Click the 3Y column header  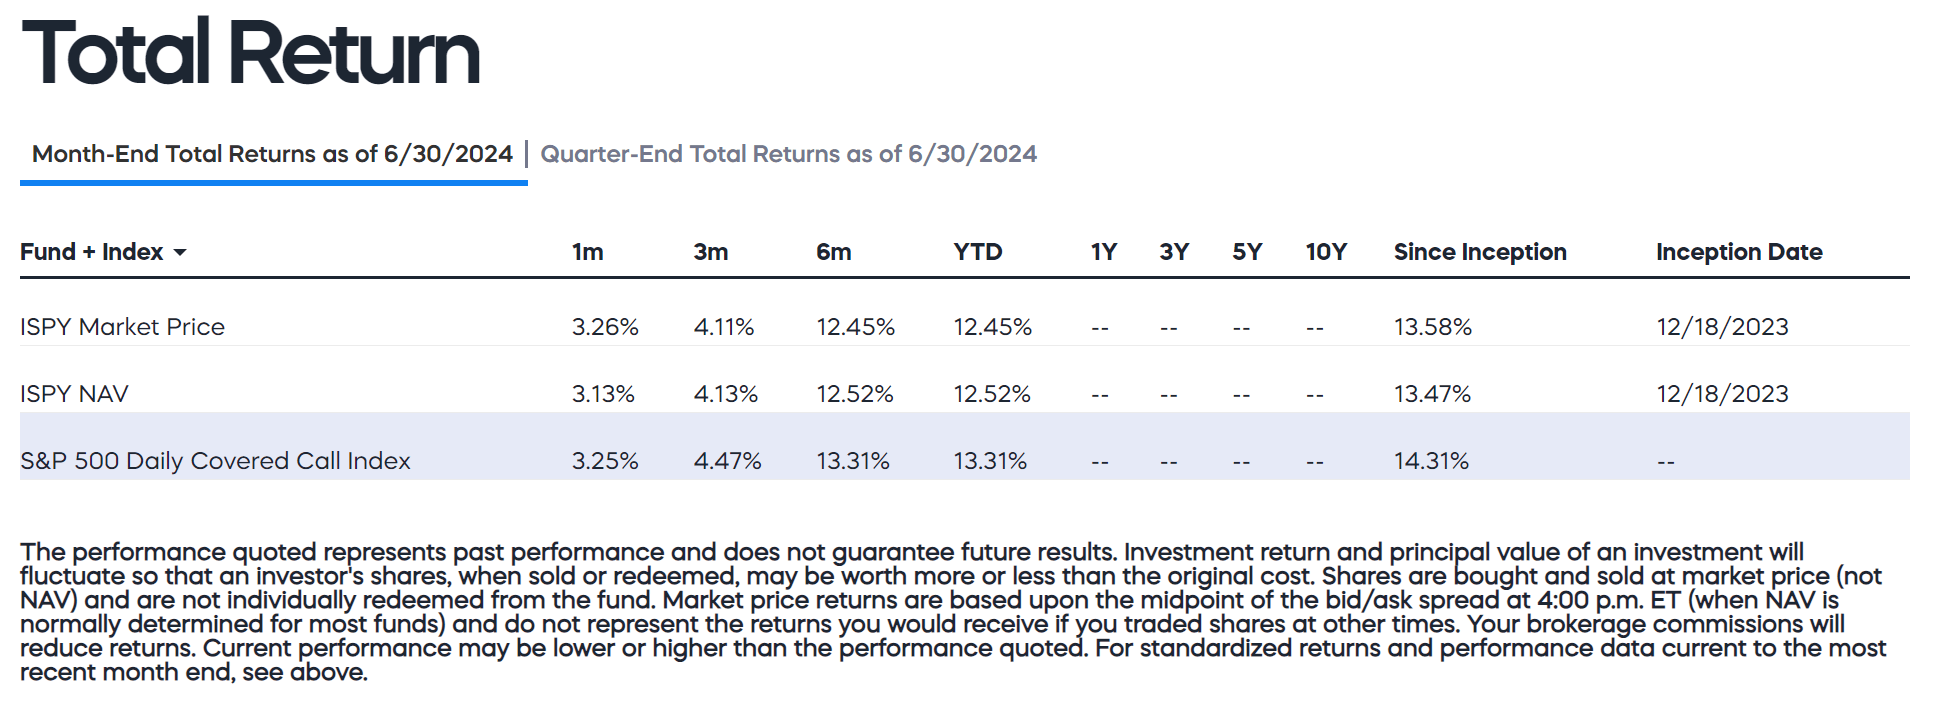[x=1174, y=252]
